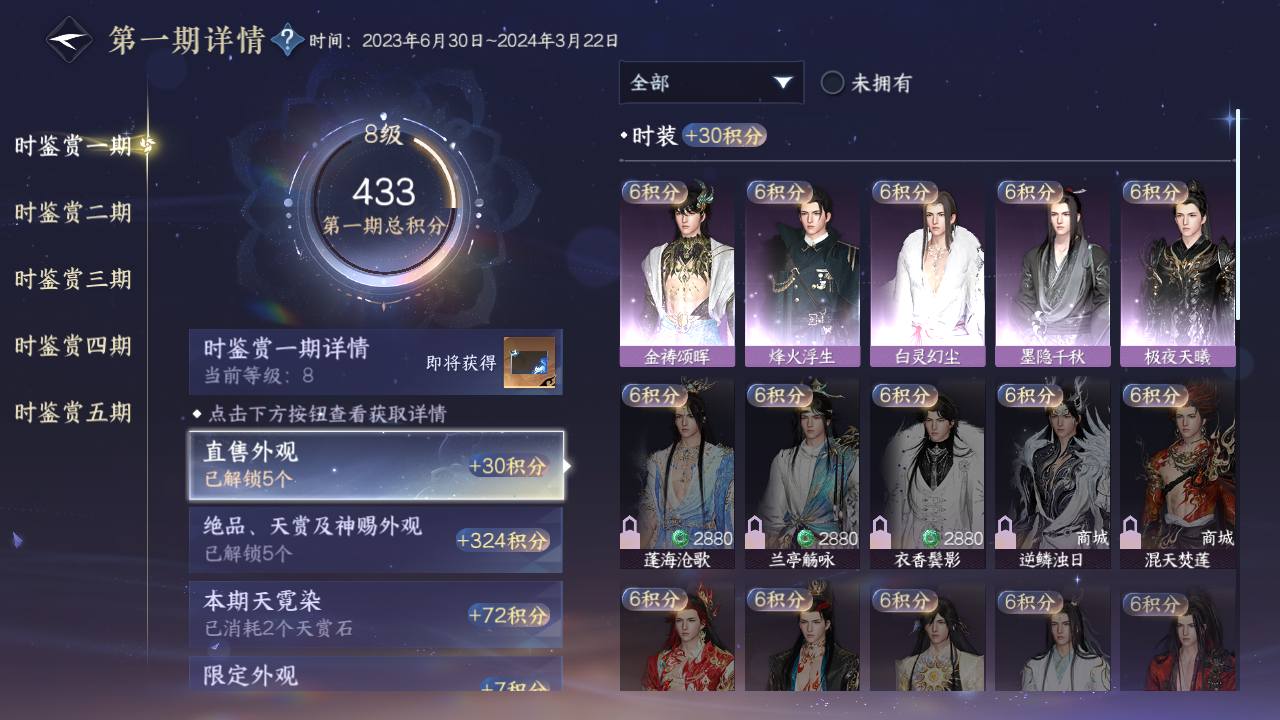Expand the 直售外观 details entry

pos(376,465)
